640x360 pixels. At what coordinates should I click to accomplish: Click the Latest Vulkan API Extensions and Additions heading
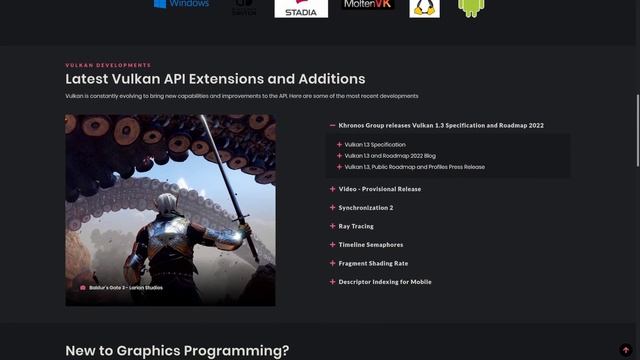215,79
